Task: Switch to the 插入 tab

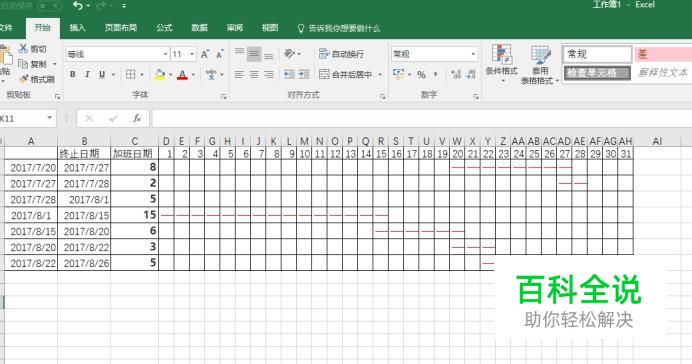Action: [77, 28]
